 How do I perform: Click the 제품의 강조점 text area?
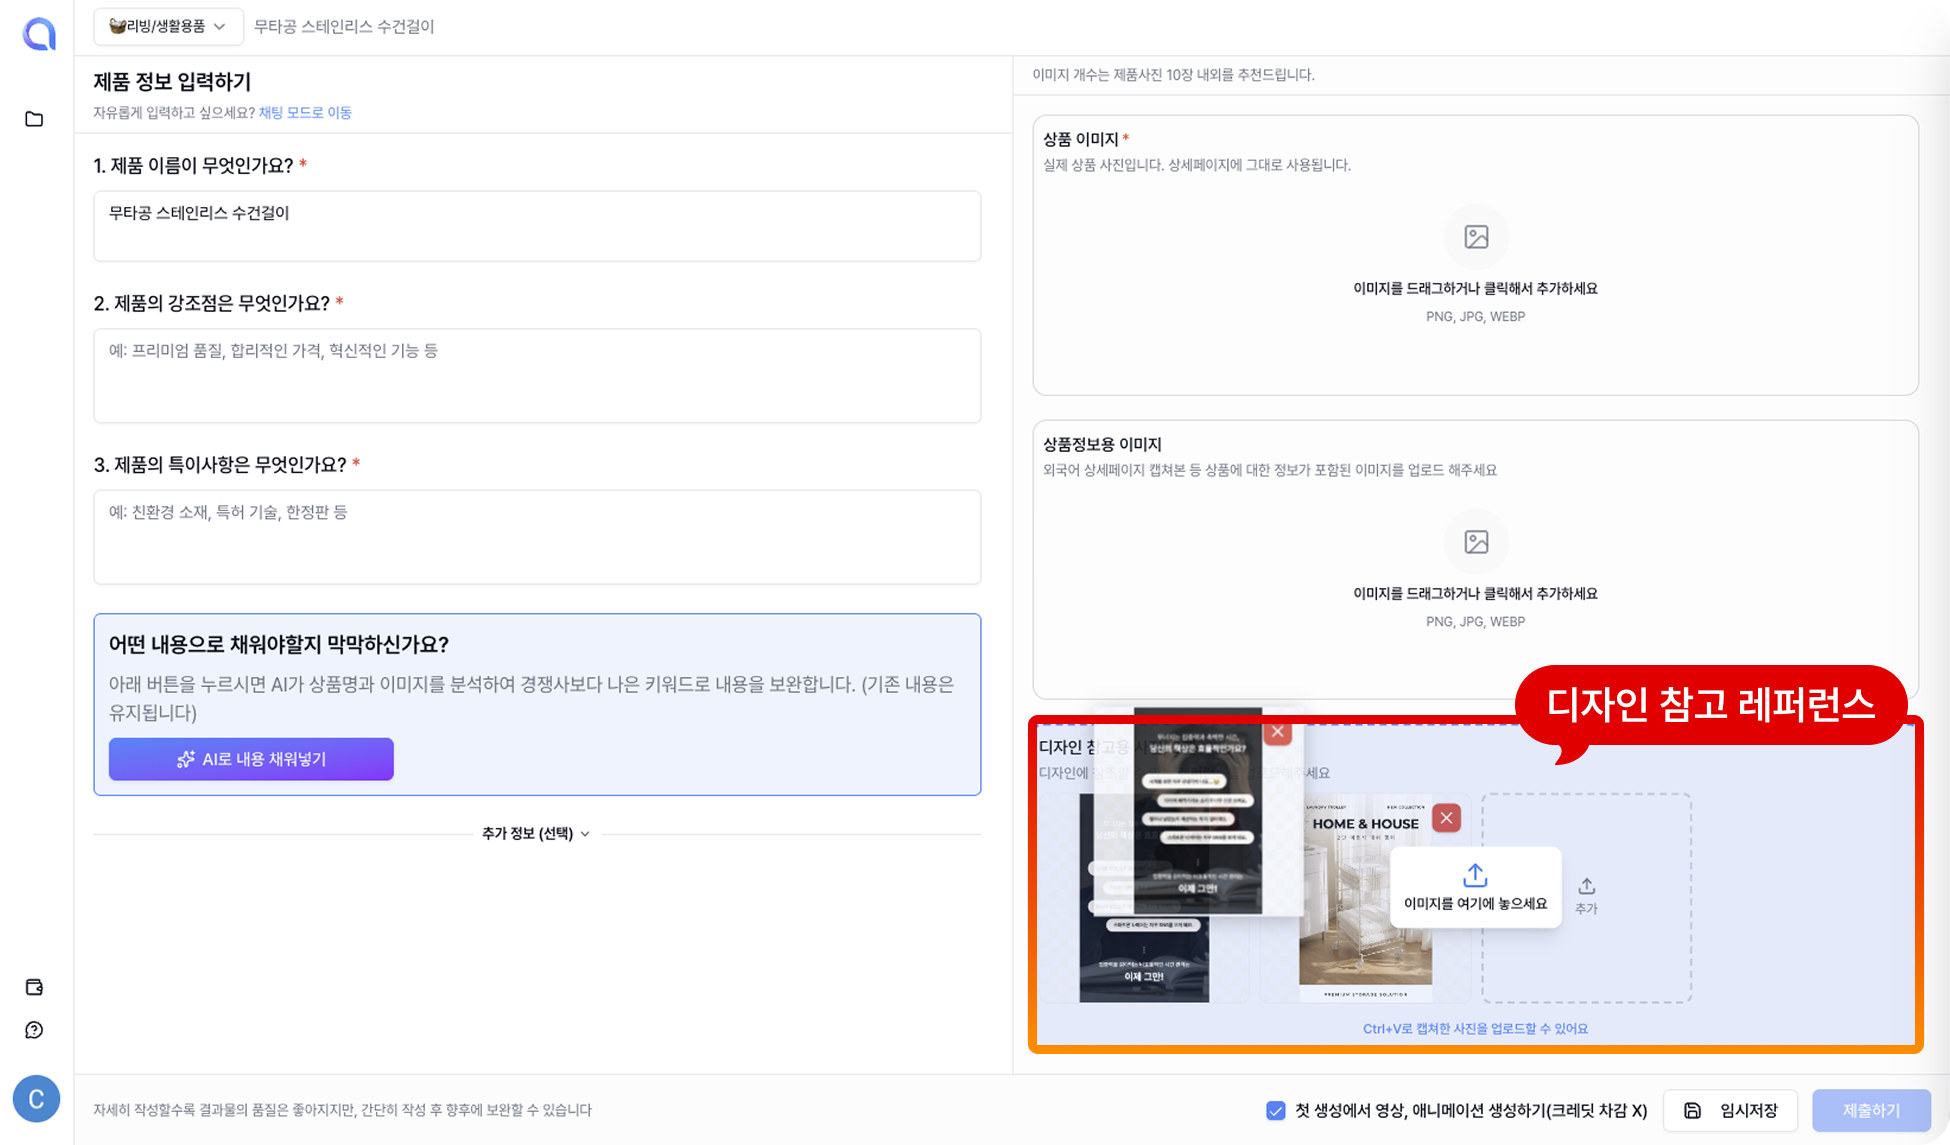pos(537,375)
